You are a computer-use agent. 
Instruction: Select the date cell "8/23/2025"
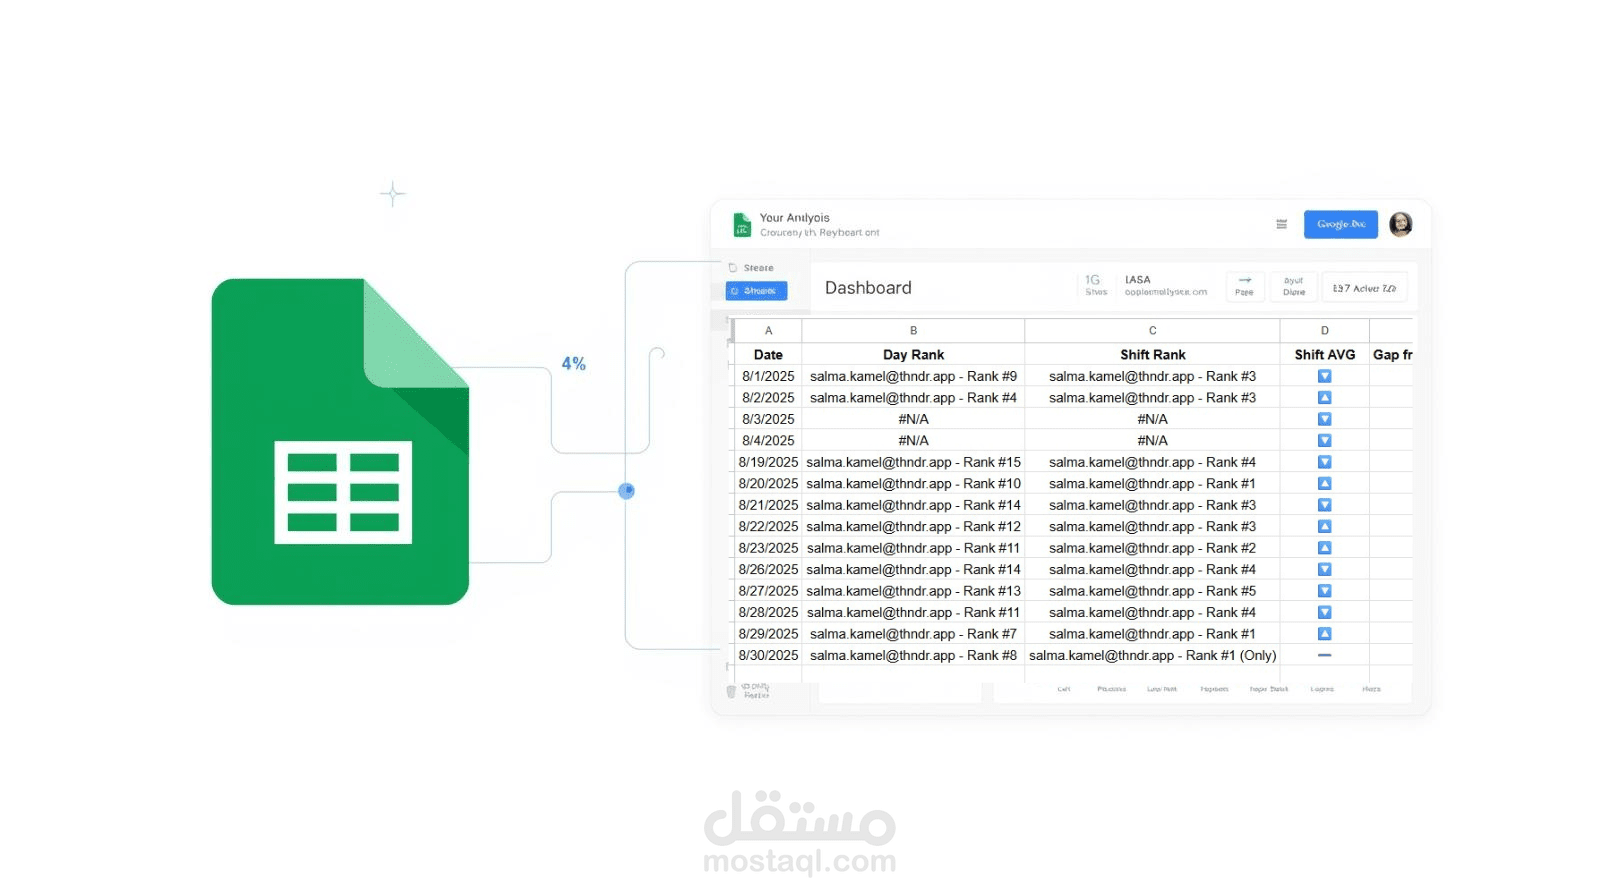768,548
